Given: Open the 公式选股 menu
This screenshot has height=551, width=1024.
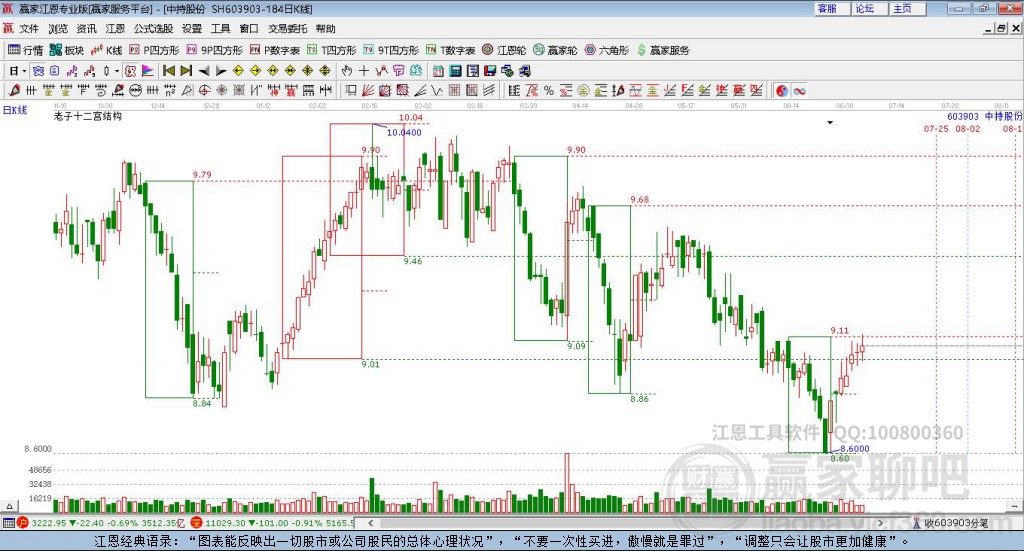Looking at the screenshot, I should click(153, 29).
